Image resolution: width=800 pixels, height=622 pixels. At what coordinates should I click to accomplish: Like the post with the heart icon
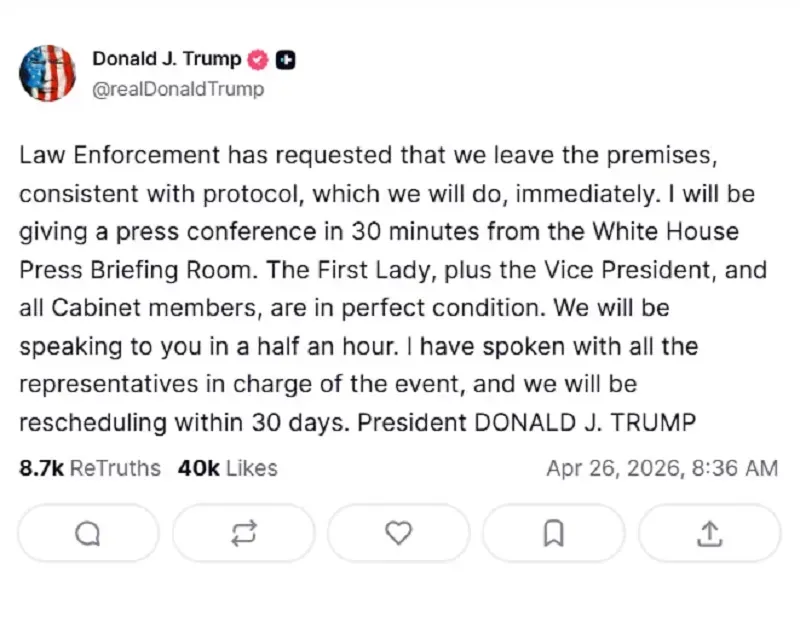398,533
